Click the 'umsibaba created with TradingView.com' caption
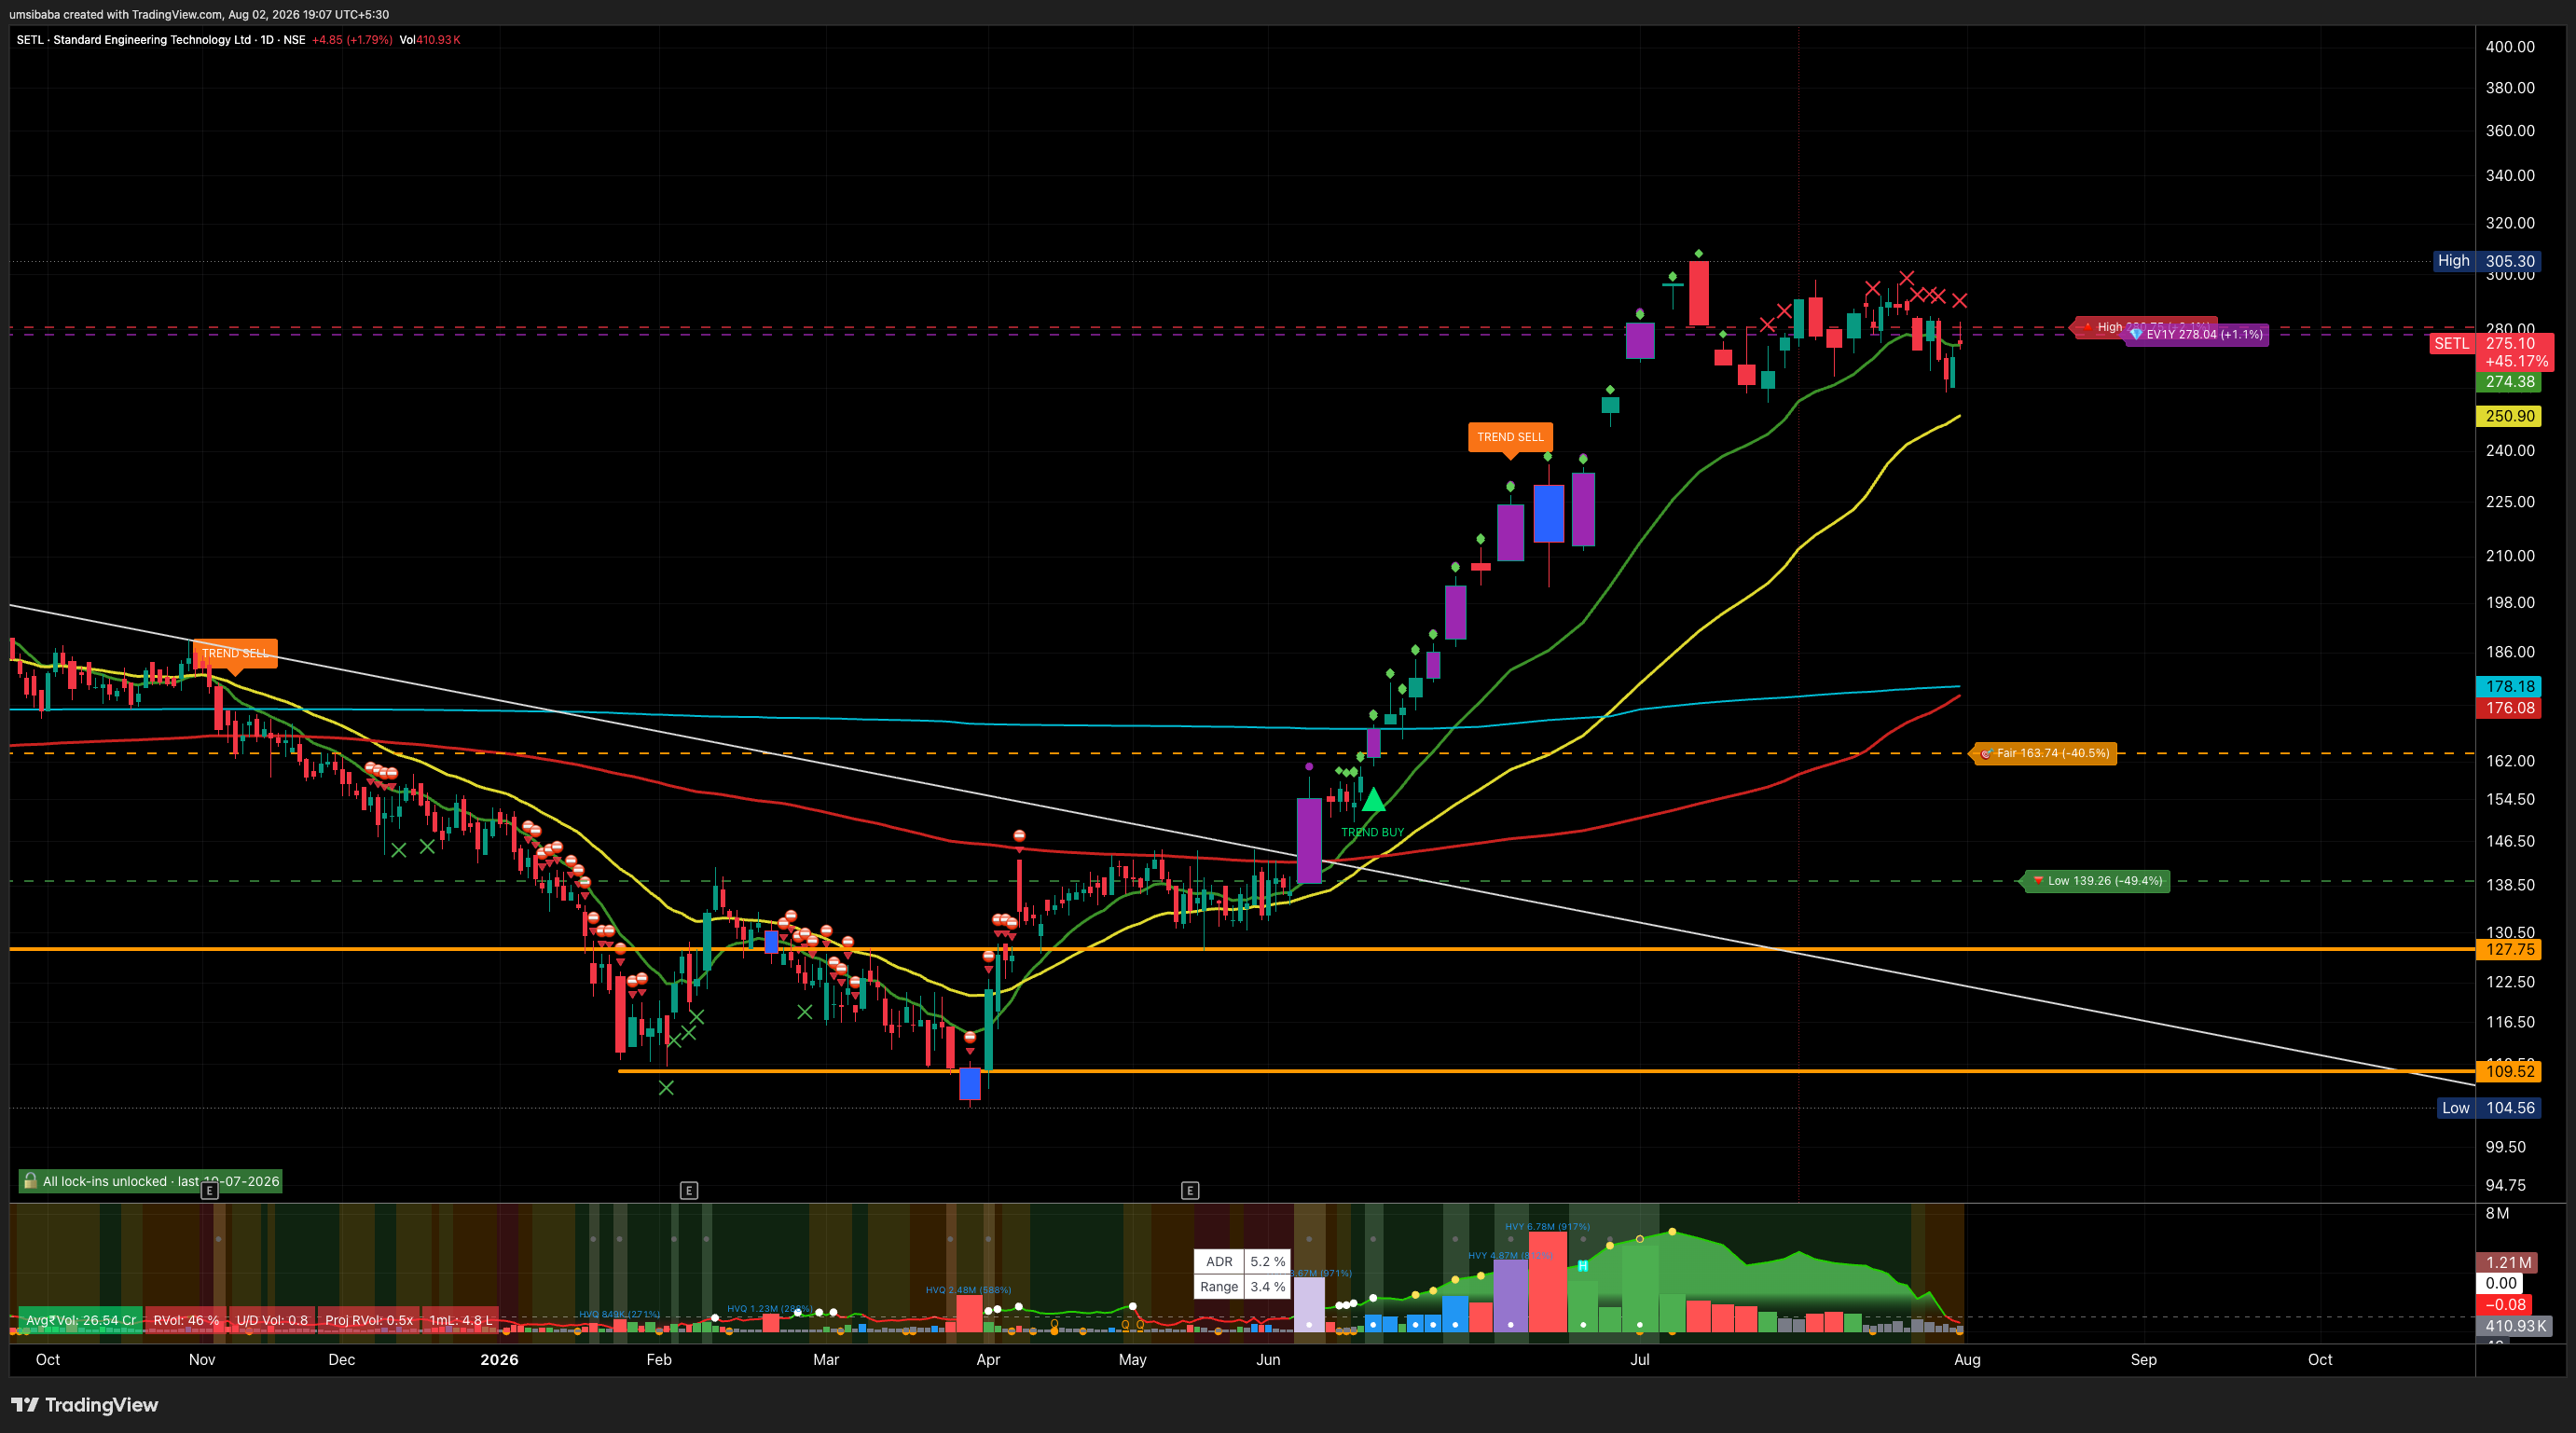2576x1433 pixels. [115, 14]
